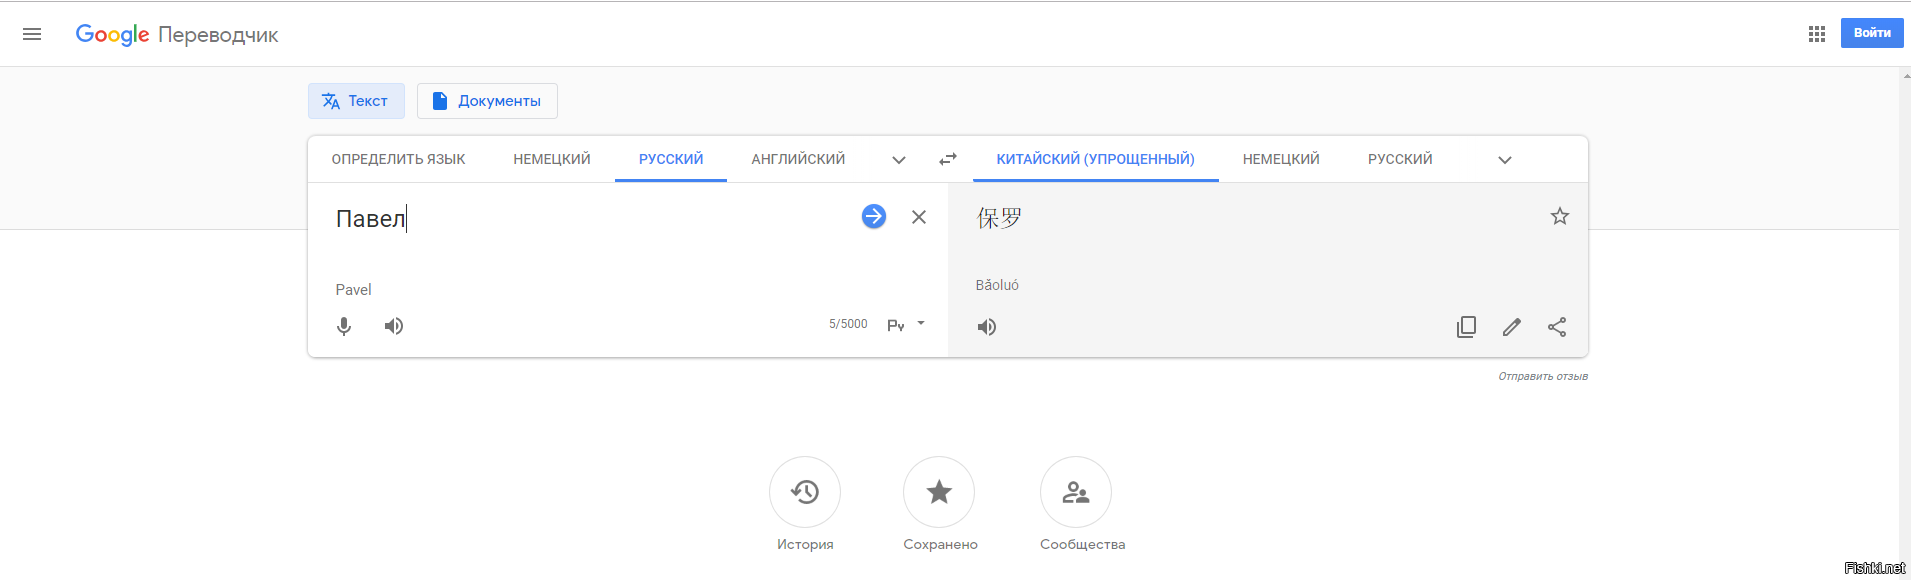This screenshot has width=1911, height=580.
Task: Open translation История
Action: tap(805, 492)
